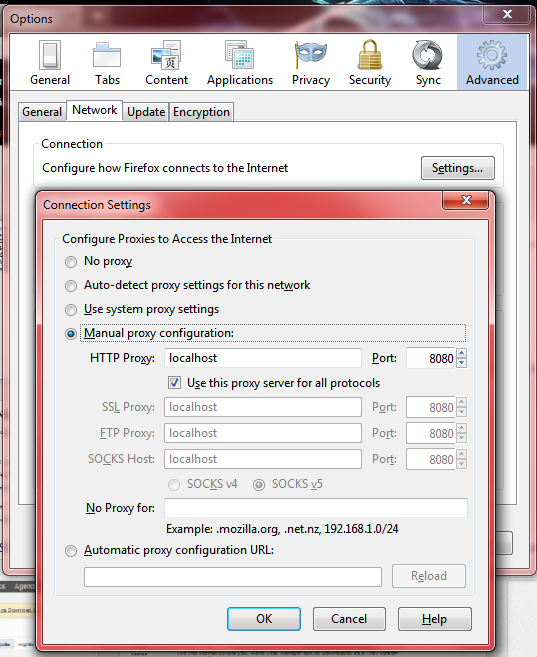Decrease the FTP Proxy port value
The width and height of the screenshot is (537, 657).
[x=461, y=438]
